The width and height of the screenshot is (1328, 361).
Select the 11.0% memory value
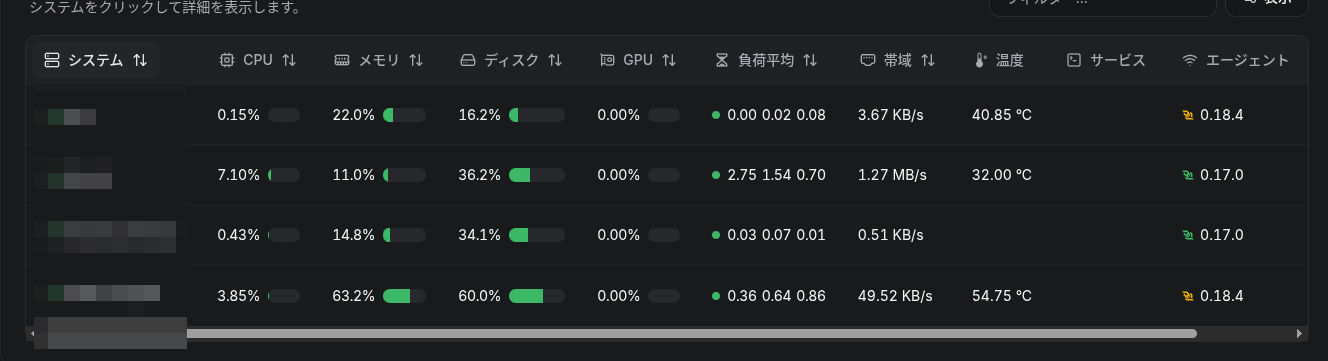354,175
